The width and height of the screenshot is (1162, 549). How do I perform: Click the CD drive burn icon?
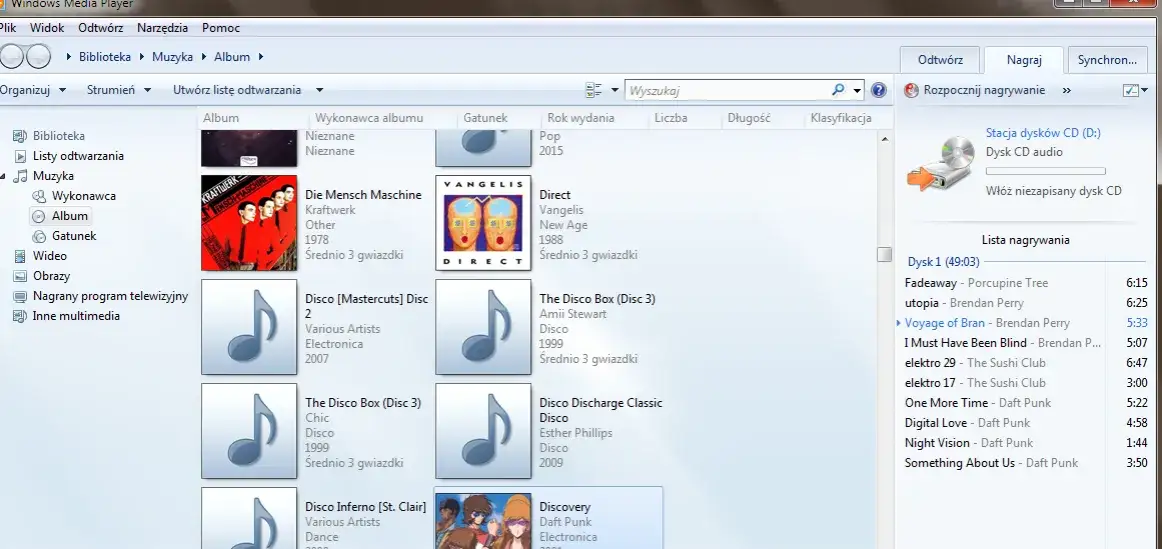point(941,164)
